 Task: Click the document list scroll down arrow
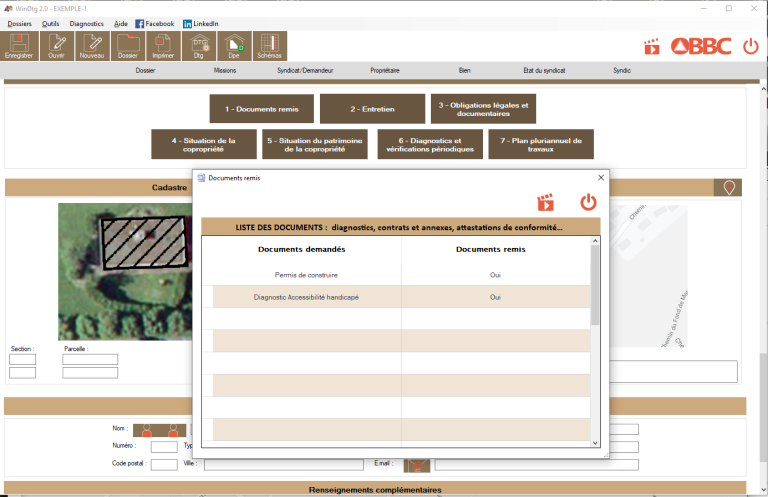click(595, 443)
